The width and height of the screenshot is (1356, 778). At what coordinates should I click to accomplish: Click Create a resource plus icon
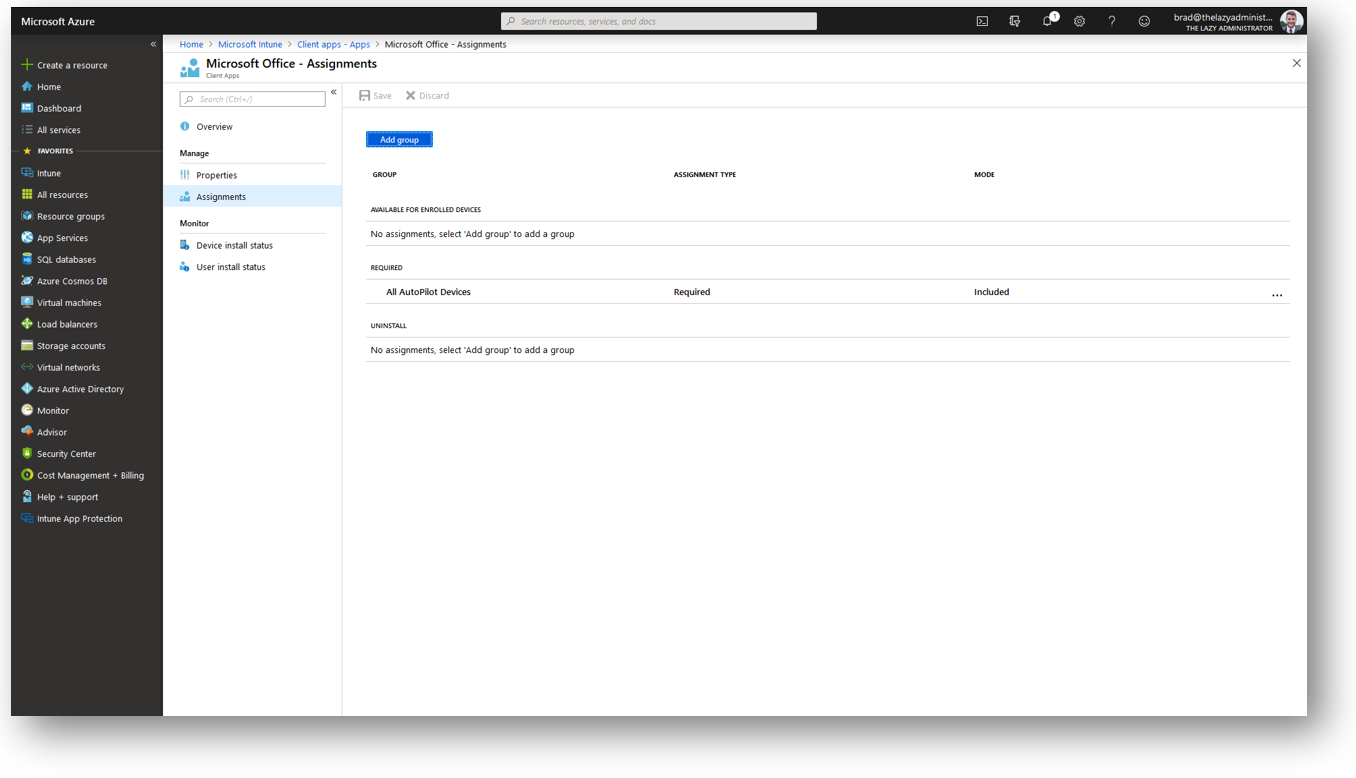[x=27, y=65]
